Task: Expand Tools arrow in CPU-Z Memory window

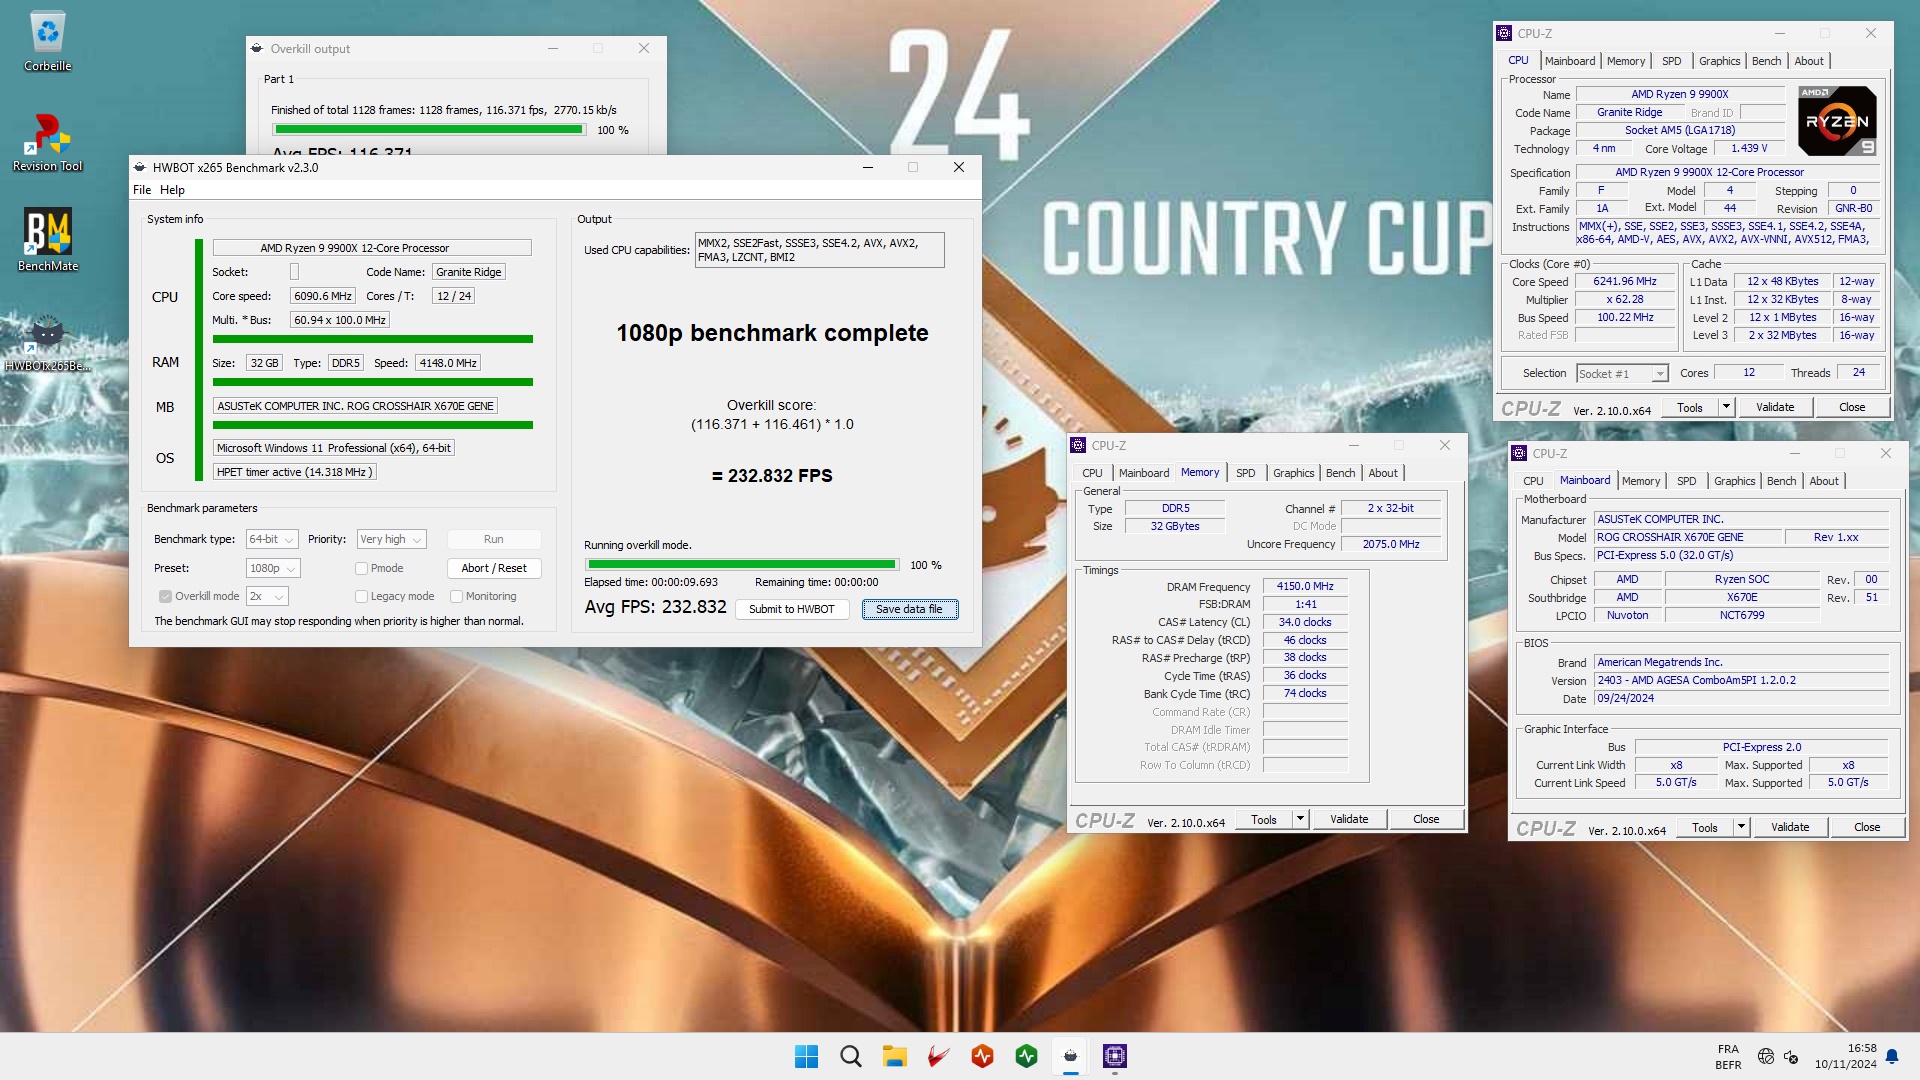Action: coord(1300,819)
